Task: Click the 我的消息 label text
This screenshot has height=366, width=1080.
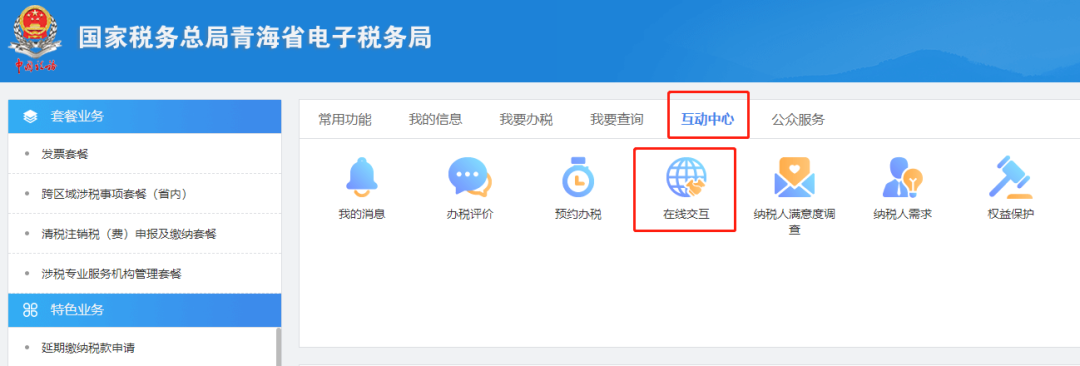Action: tap(362, 214)
